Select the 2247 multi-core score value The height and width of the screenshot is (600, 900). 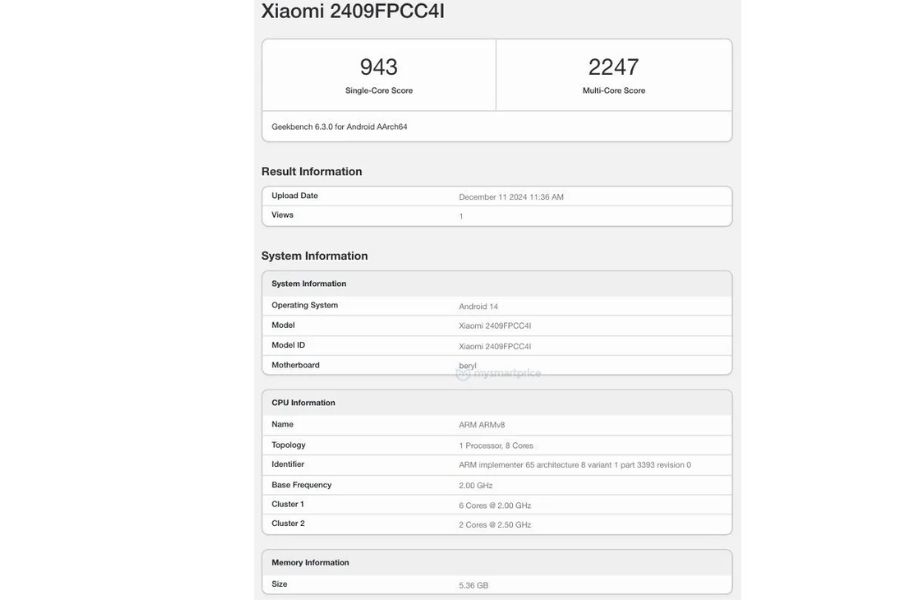click(x=614, y=67)
